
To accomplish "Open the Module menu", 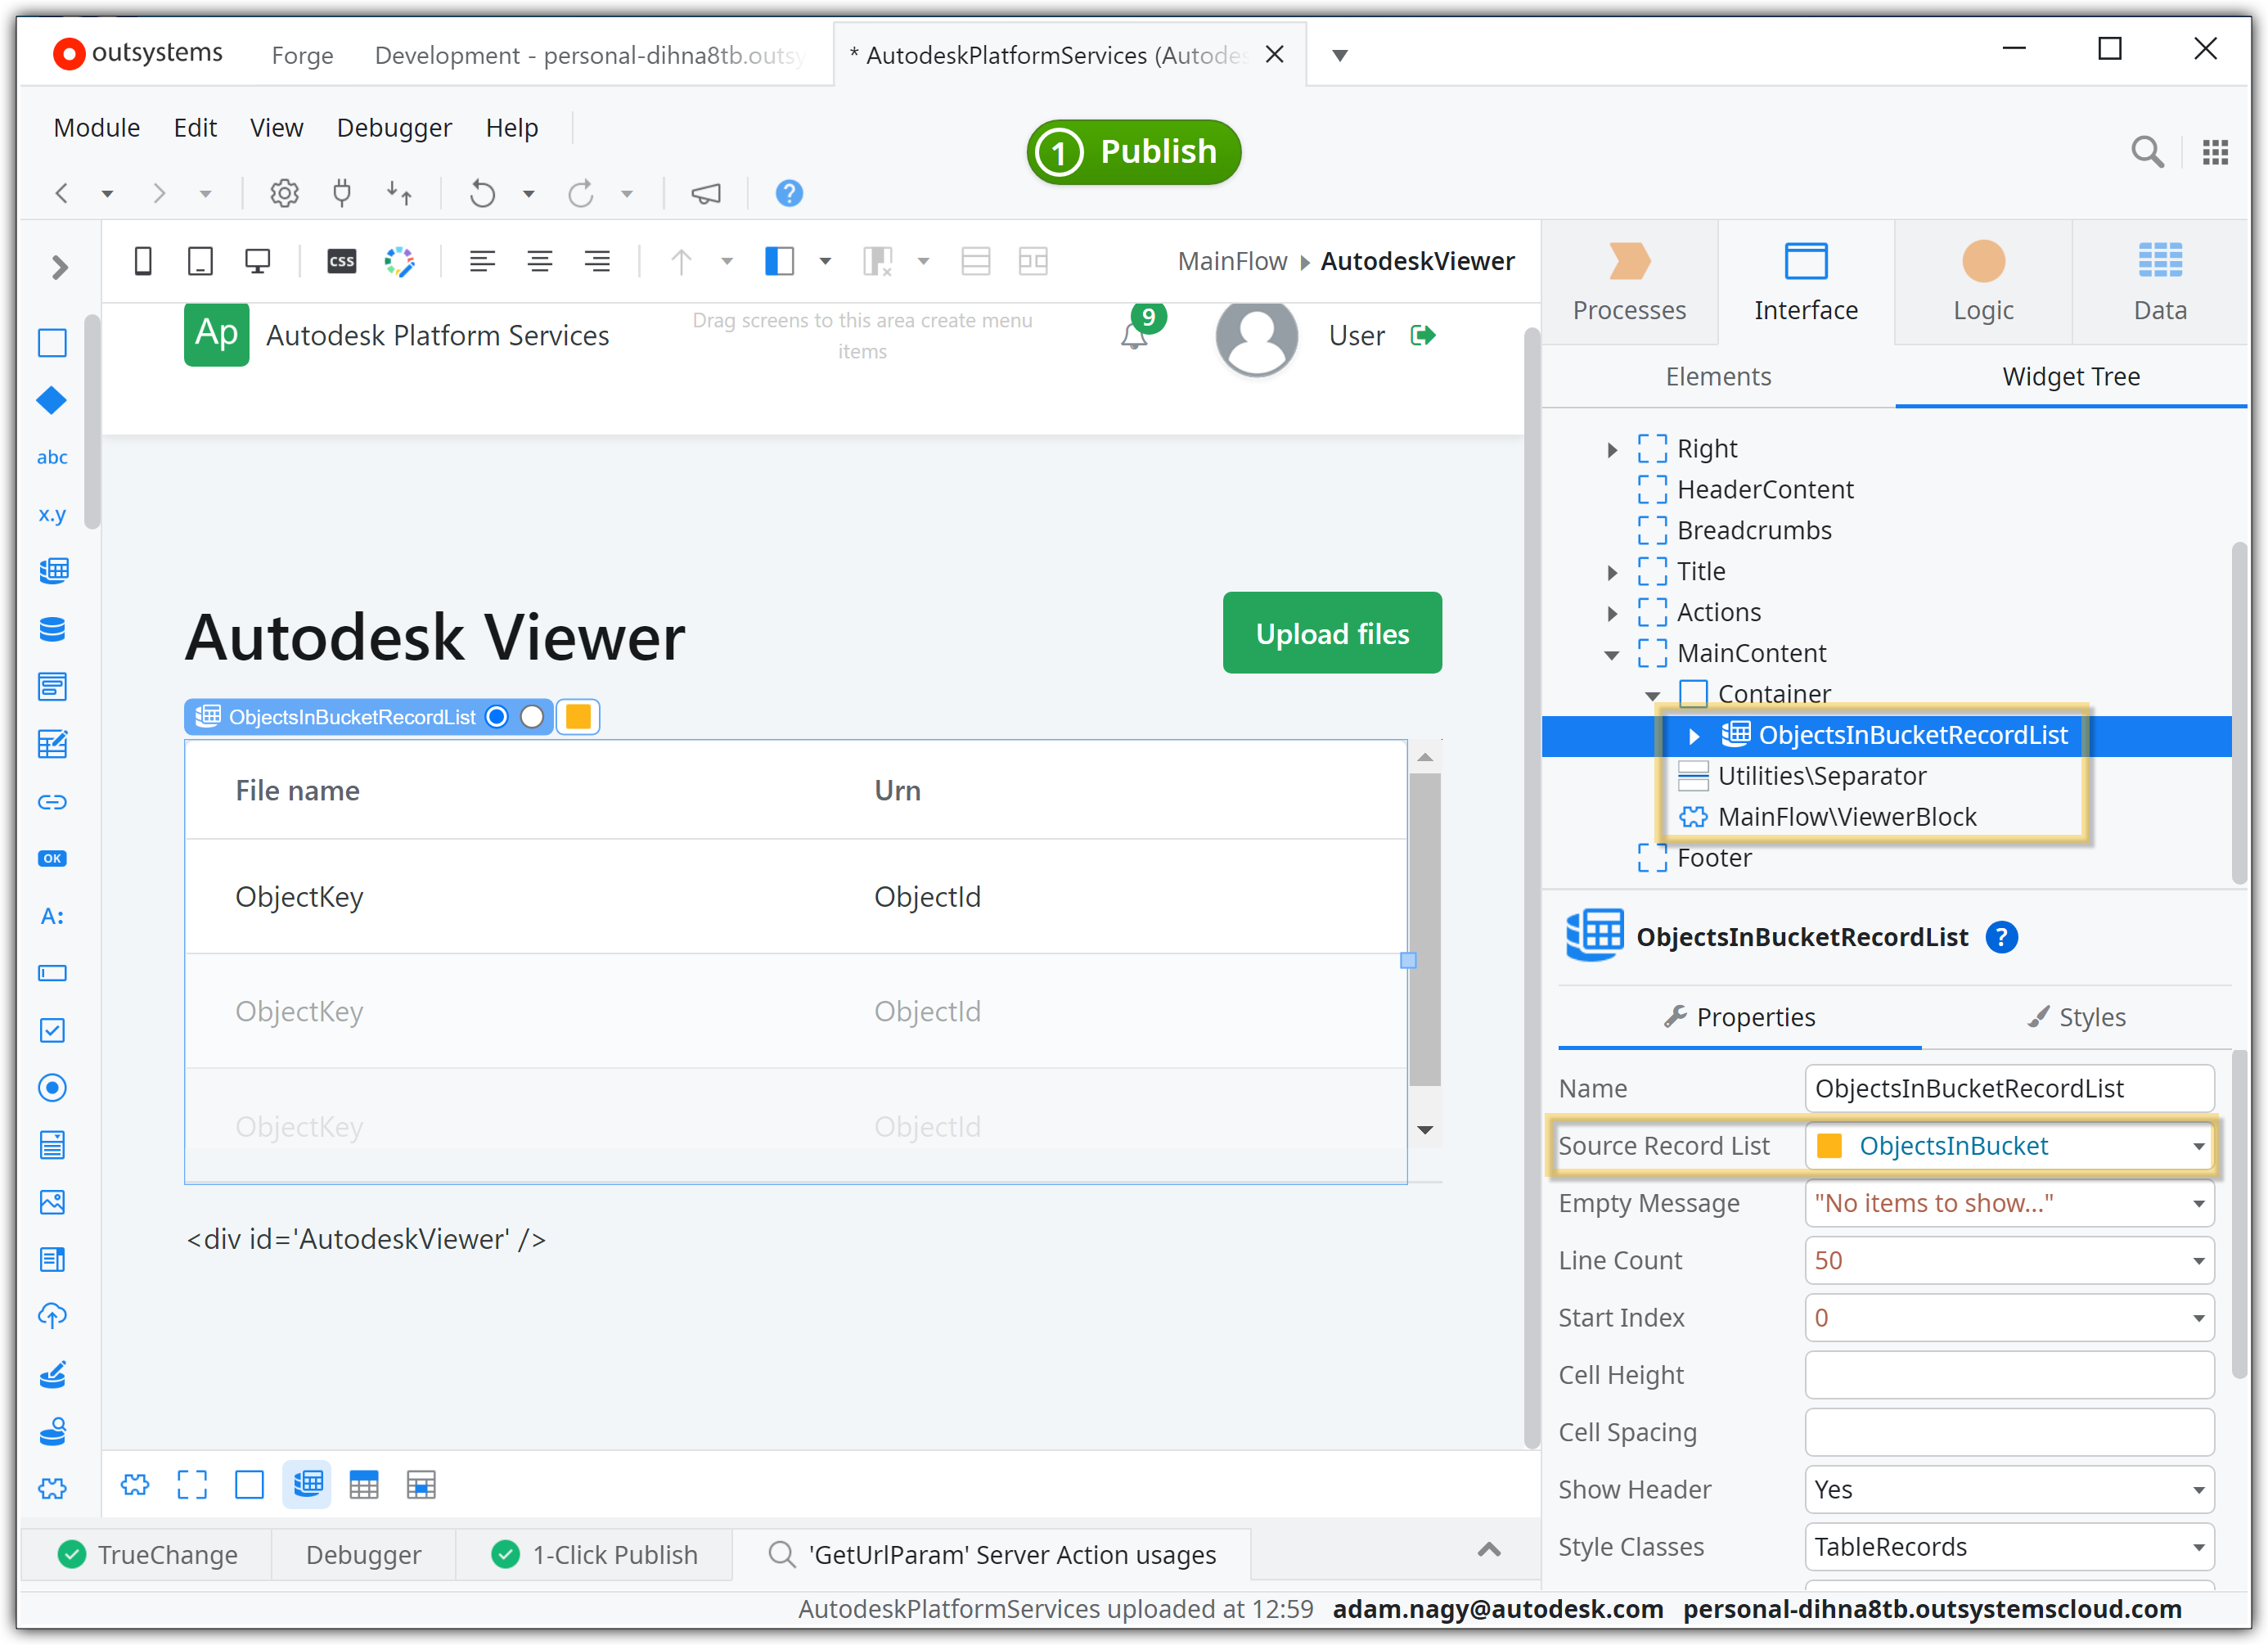I will coord(96,128).
